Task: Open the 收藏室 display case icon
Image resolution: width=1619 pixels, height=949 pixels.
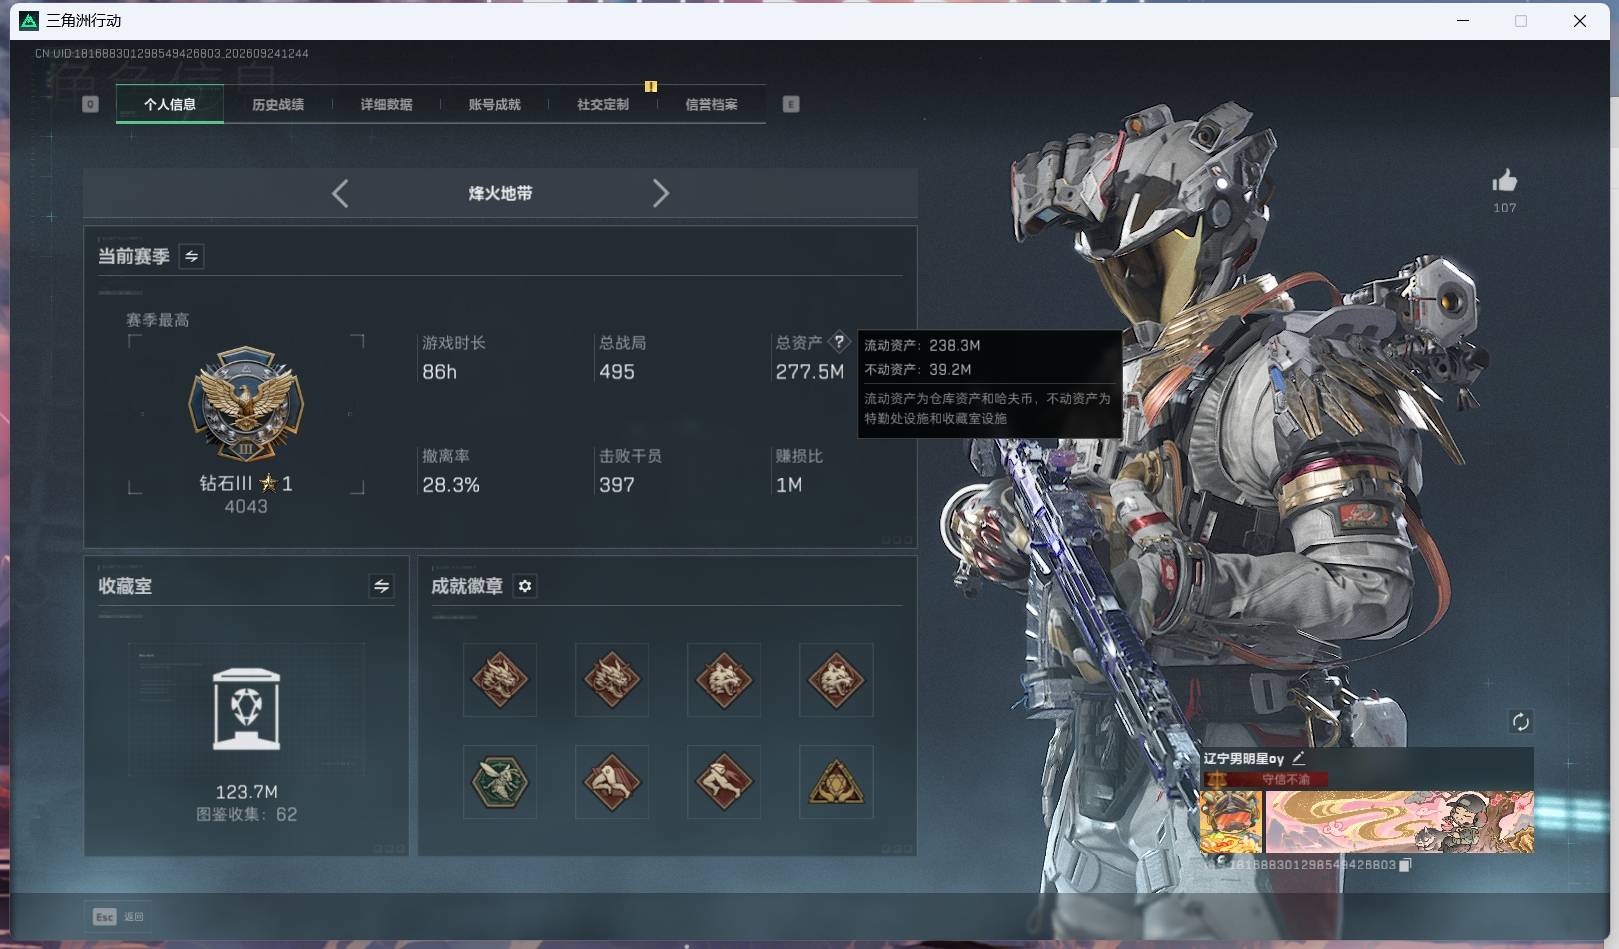Action: tap(246, 709)
